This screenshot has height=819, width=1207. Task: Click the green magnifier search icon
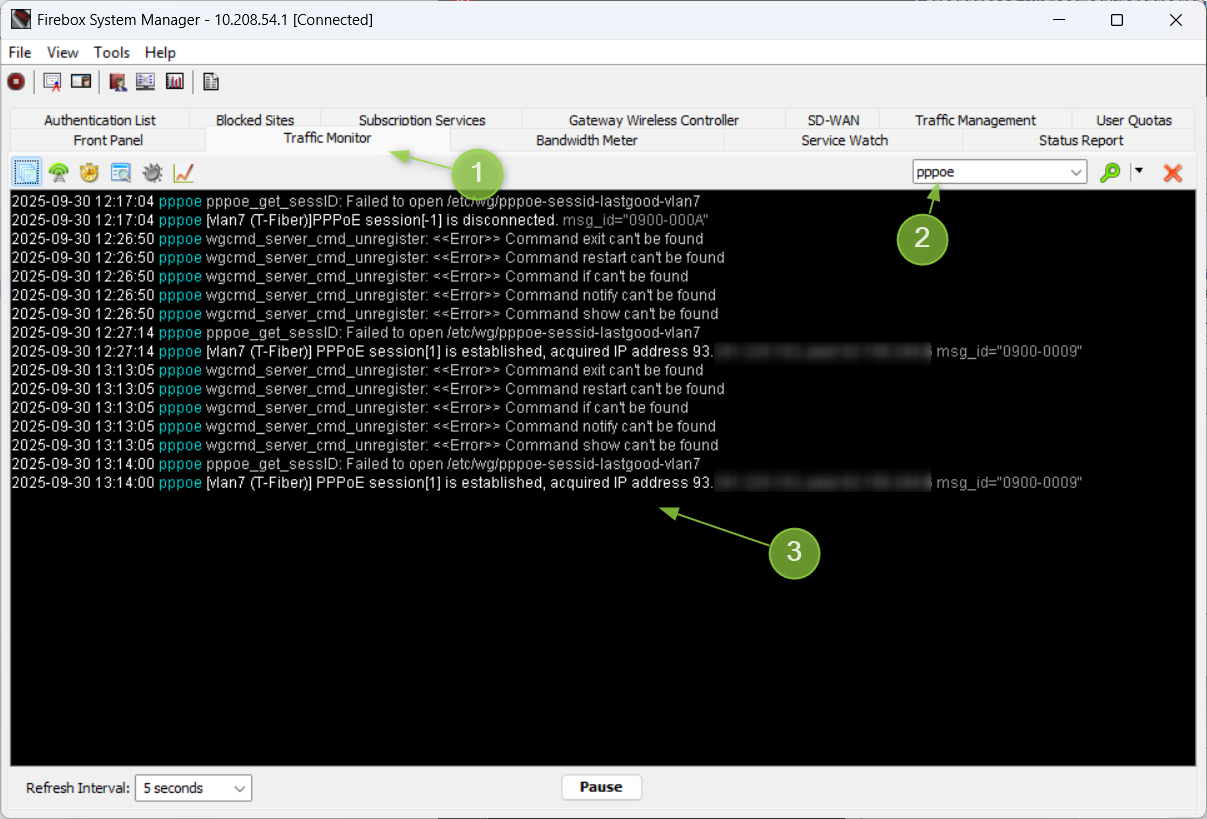coord(1109,172)
